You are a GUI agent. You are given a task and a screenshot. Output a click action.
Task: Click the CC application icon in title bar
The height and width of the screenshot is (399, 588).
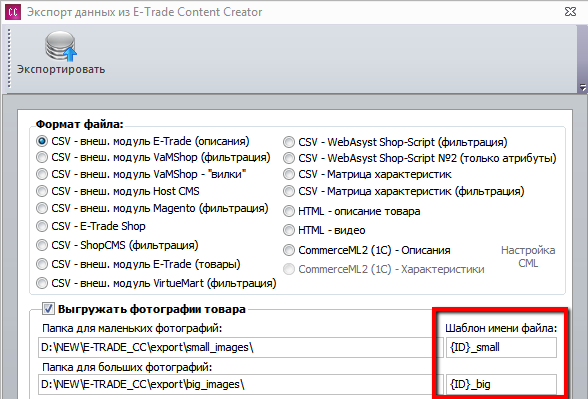point(13,12)
